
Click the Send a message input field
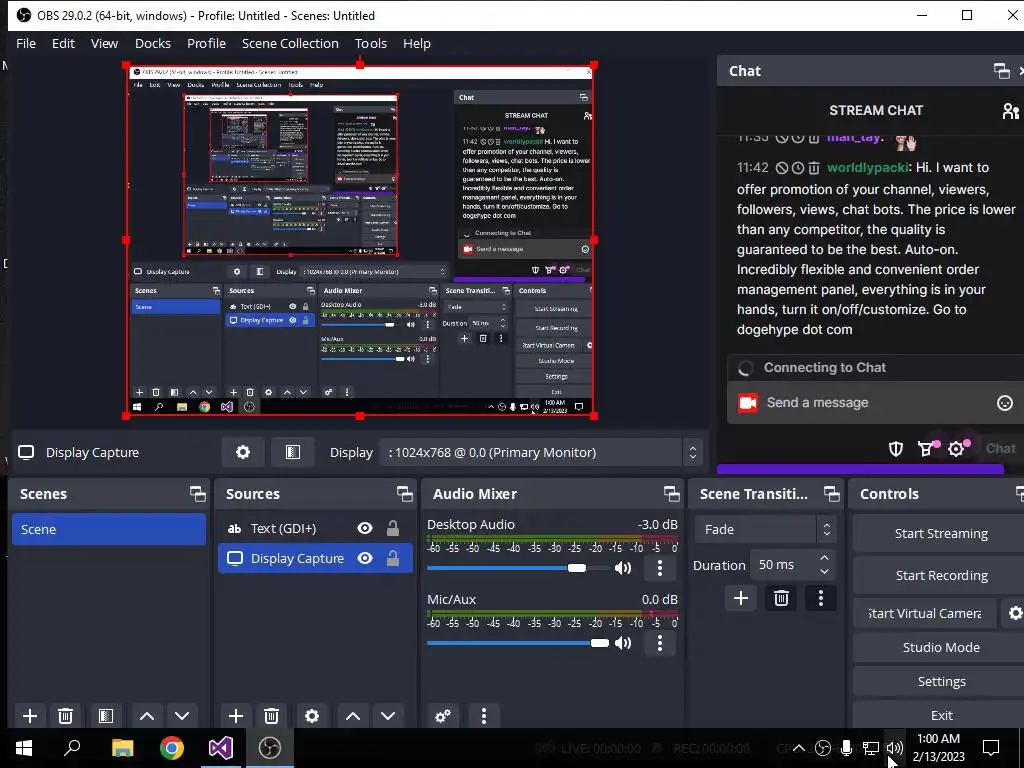[875, 403]
